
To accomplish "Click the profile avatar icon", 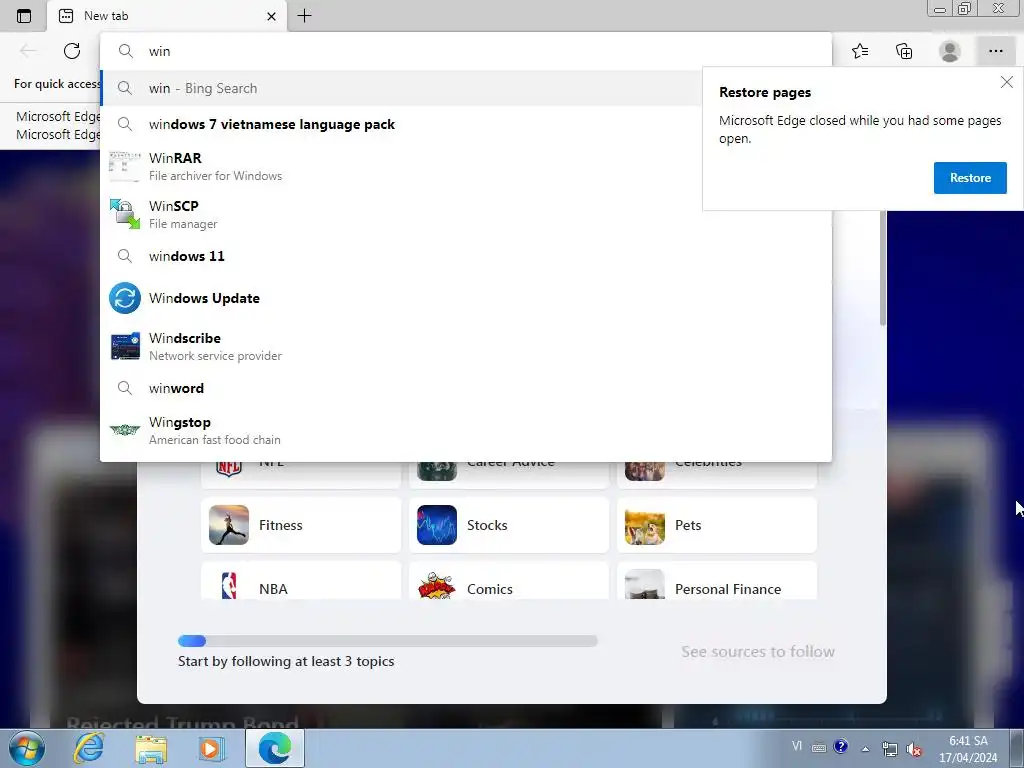I will point(950,51).
